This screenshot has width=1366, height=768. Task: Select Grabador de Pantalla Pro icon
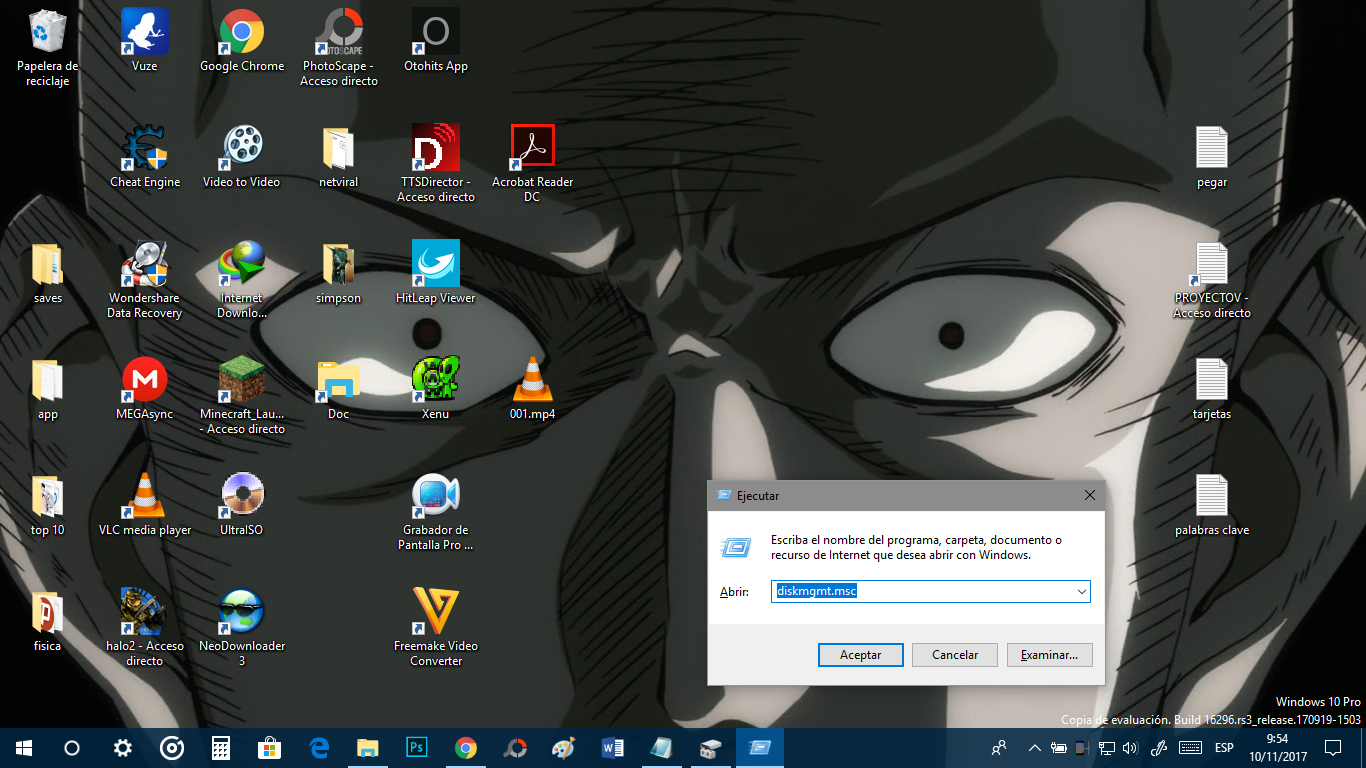pos(435,511)
